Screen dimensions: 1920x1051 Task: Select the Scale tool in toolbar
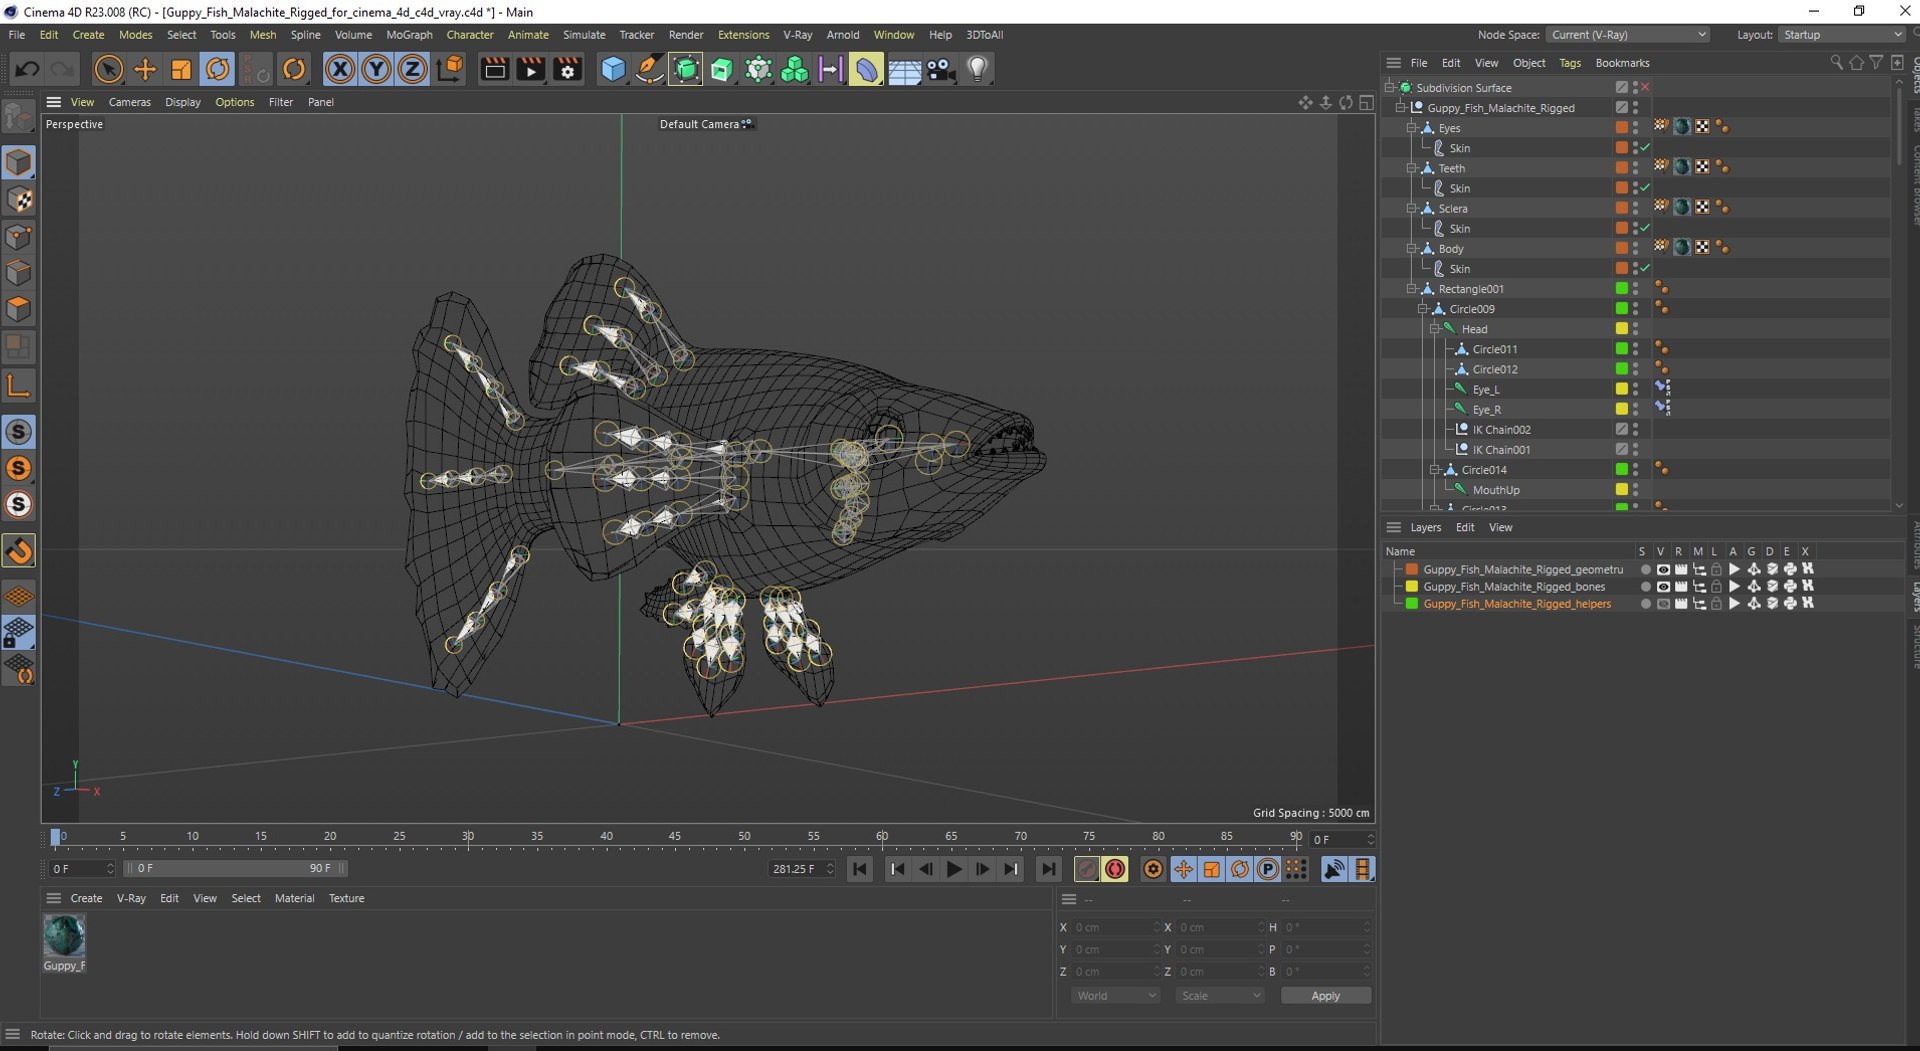click(x=181, y=69)
